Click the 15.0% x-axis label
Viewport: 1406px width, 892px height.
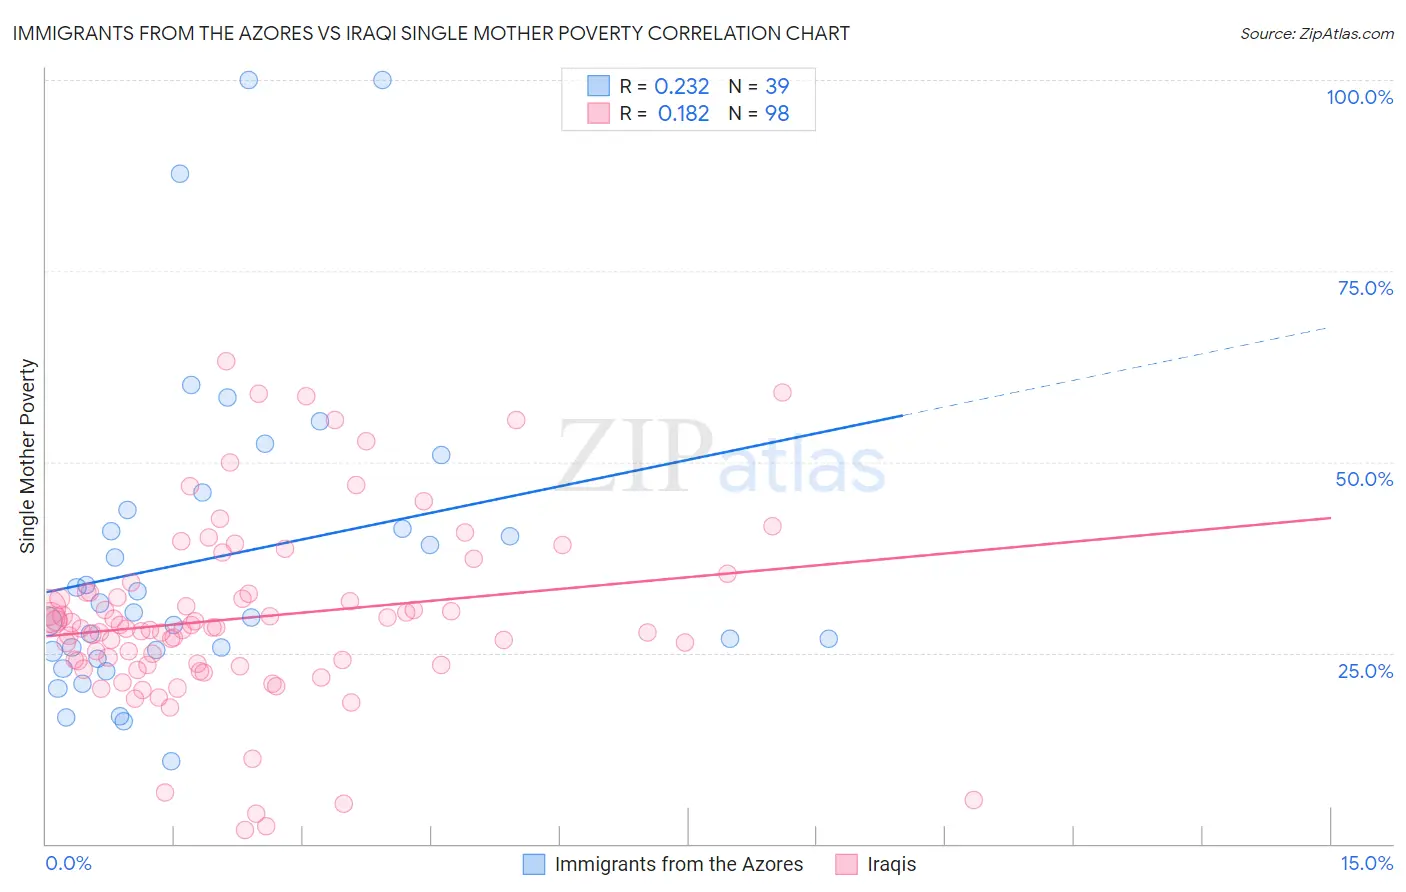[1366, 863]
